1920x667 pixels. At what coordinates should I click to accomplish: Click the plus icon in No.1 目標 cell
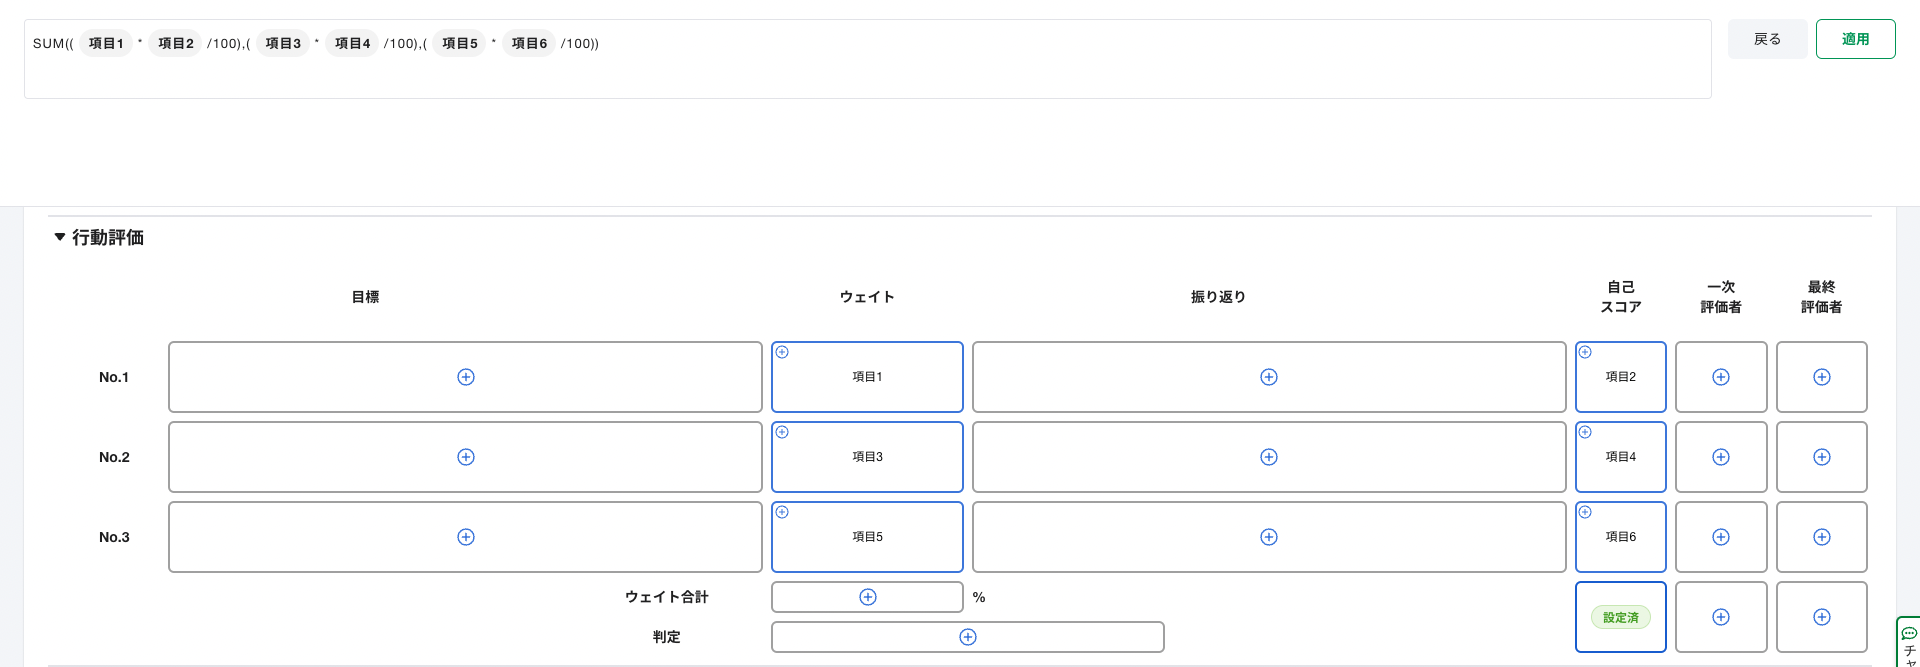click(x=466, y=377)
